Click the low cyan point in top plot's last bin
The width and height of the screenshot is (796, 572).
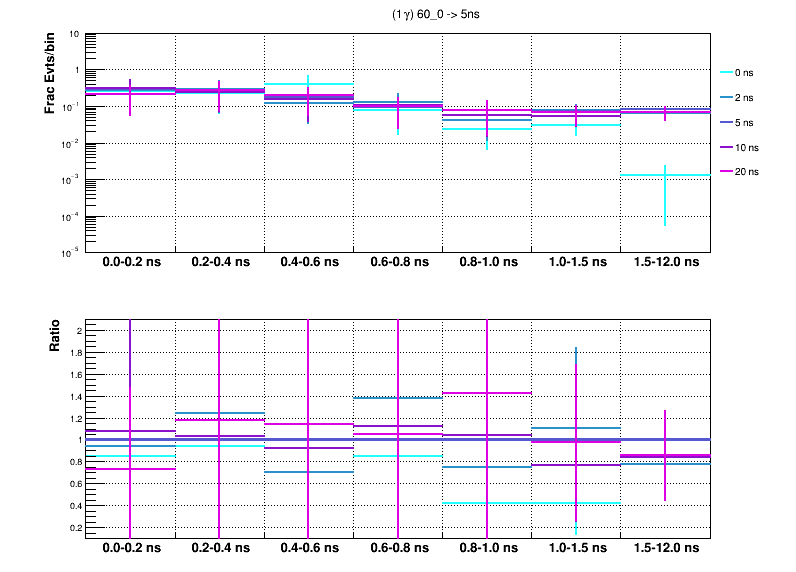pyautogui.click(x=665, y=175)
